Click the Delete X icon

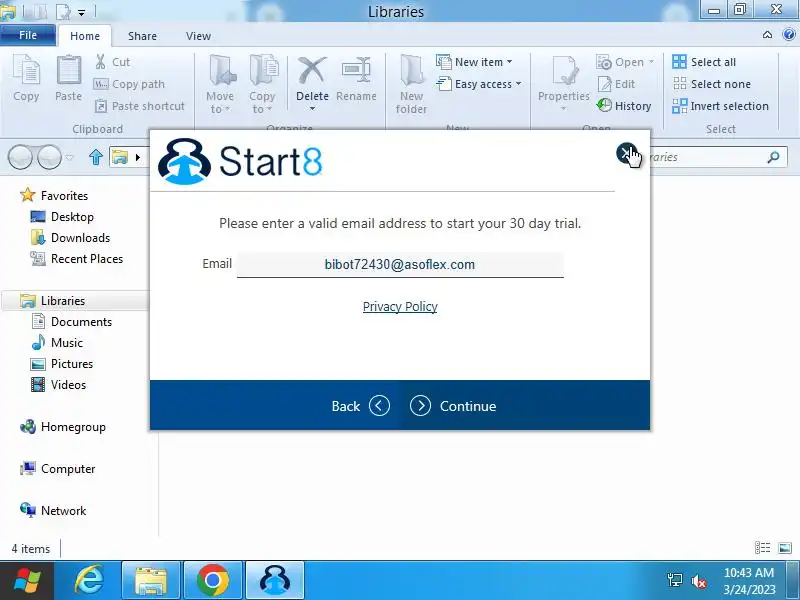[x=312, y=70]
